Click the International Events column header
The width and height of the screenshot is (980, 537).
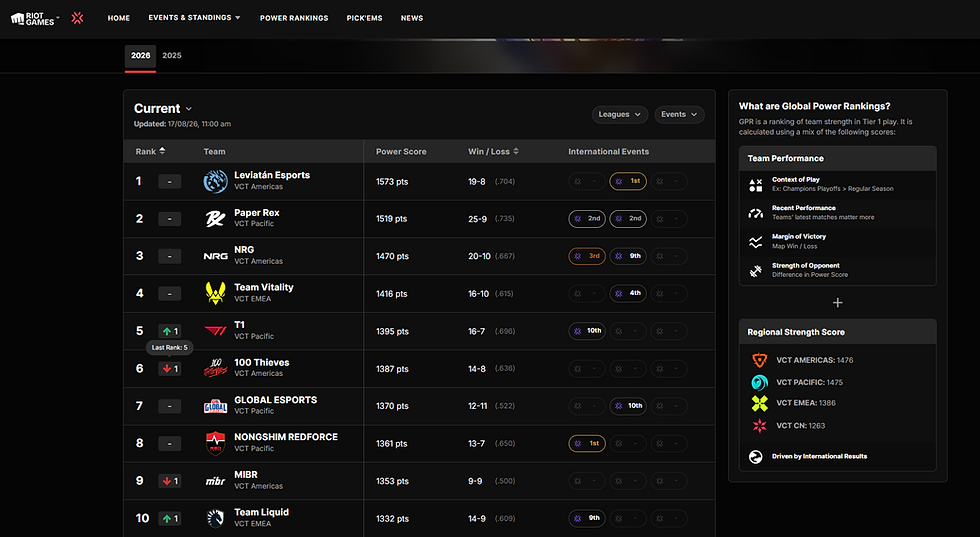[609, 151]
